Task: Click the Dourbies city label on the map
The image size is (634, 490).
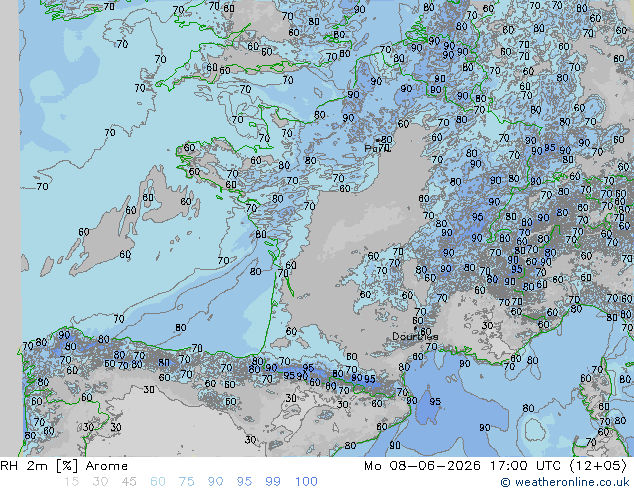Action: point(415,336)
